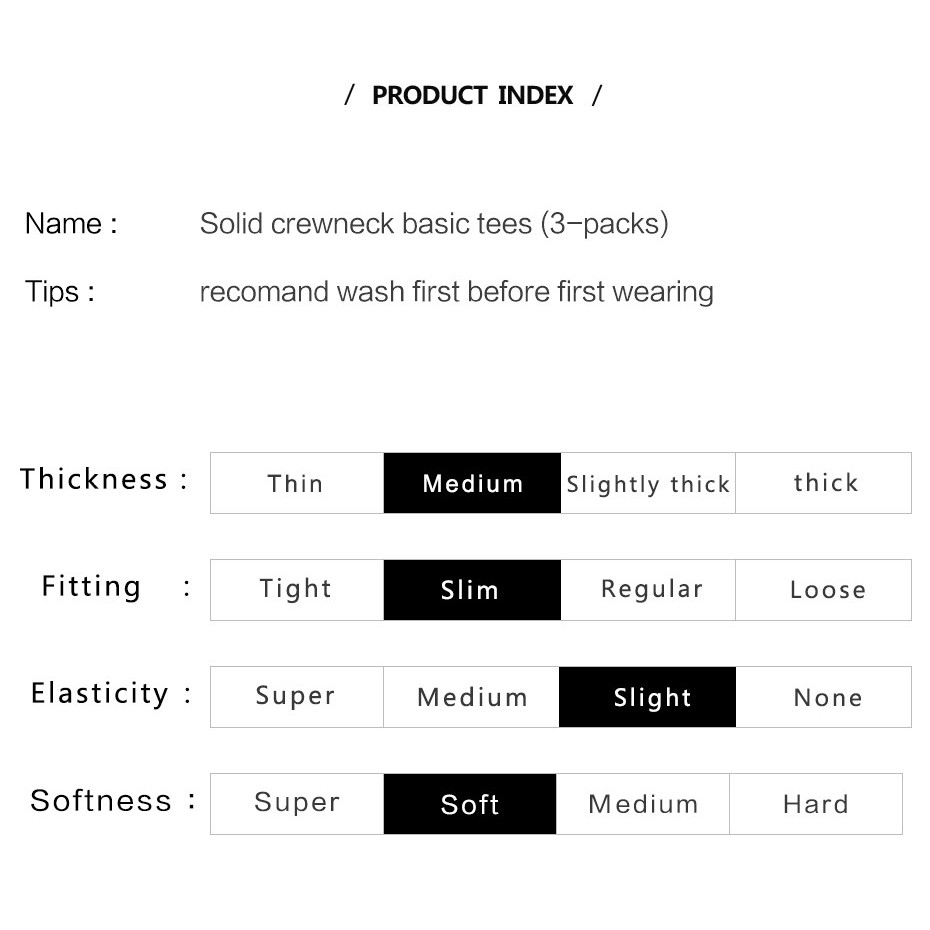The height and width of the screenshot is (930, 930).
Task: Click the product name 'Solid crewneck basic tees'
Action: click(x=434, y=223)
